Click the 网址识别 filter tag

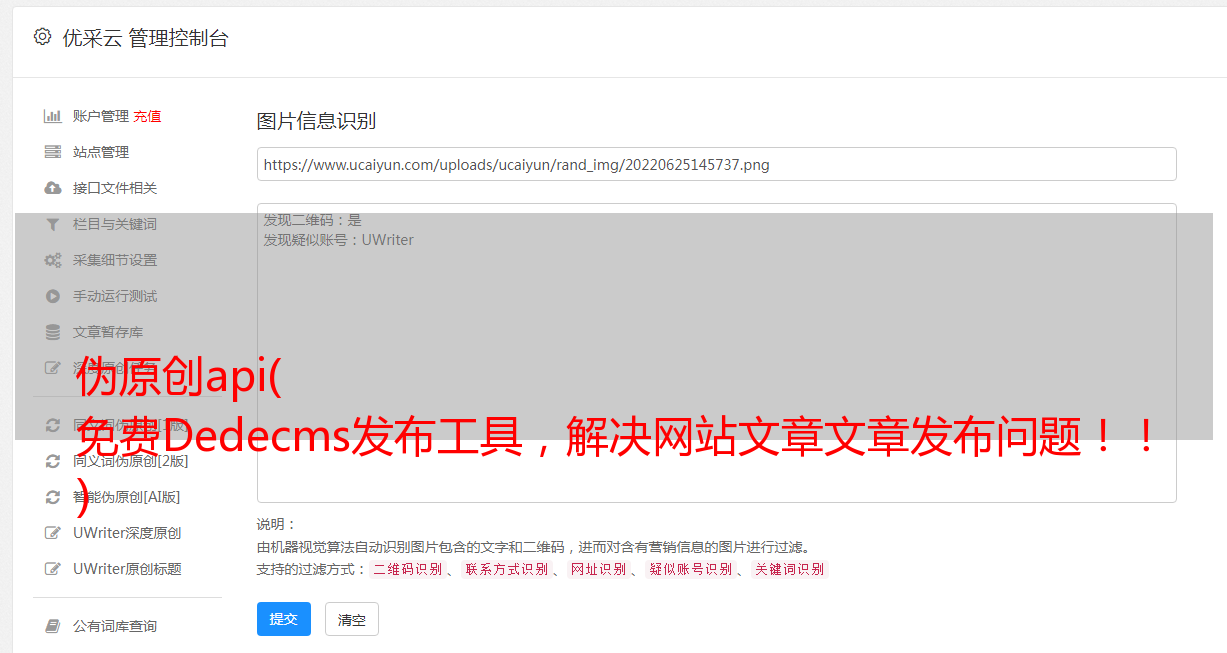pos(598,569)
